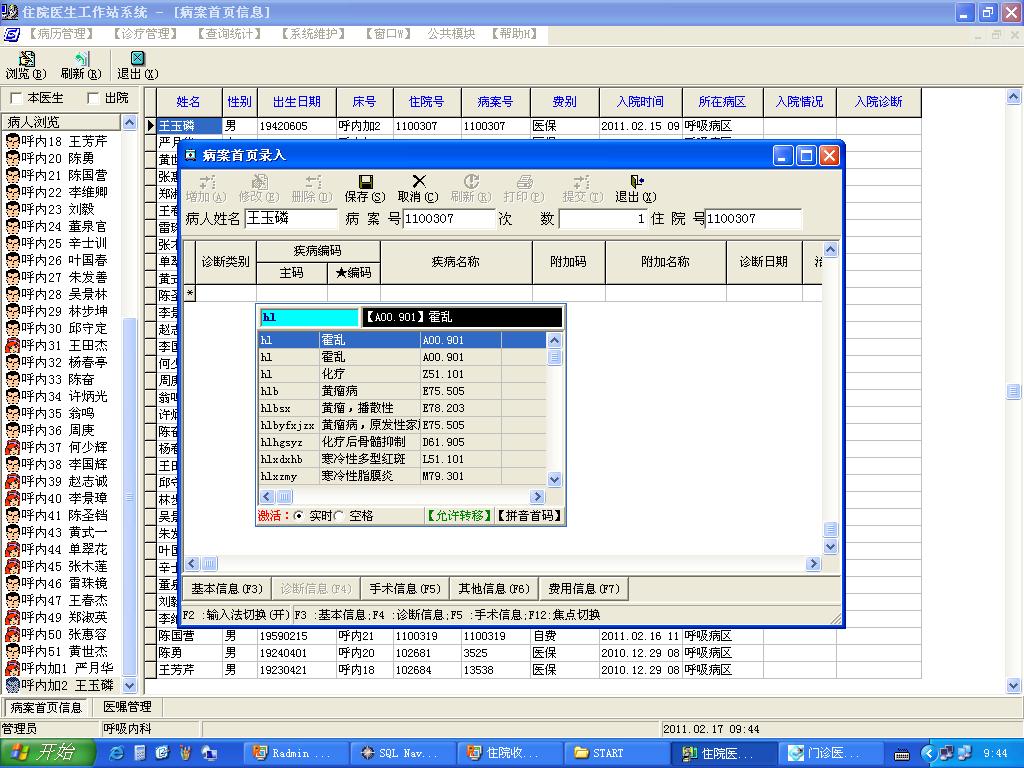Image resolution: width=1024 pixels, height=768 pixels.
Task: Click the scroll-down arrow of patient list
Action: 129,686
